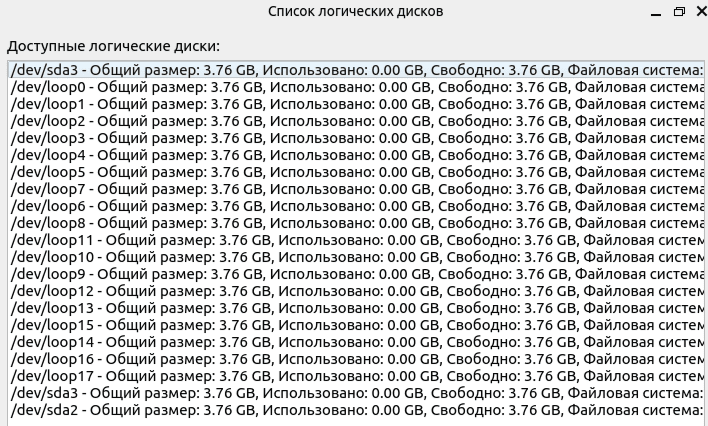
Task: Select the /dev/loop0 disk entry
Action: click(x=356, y=87)
